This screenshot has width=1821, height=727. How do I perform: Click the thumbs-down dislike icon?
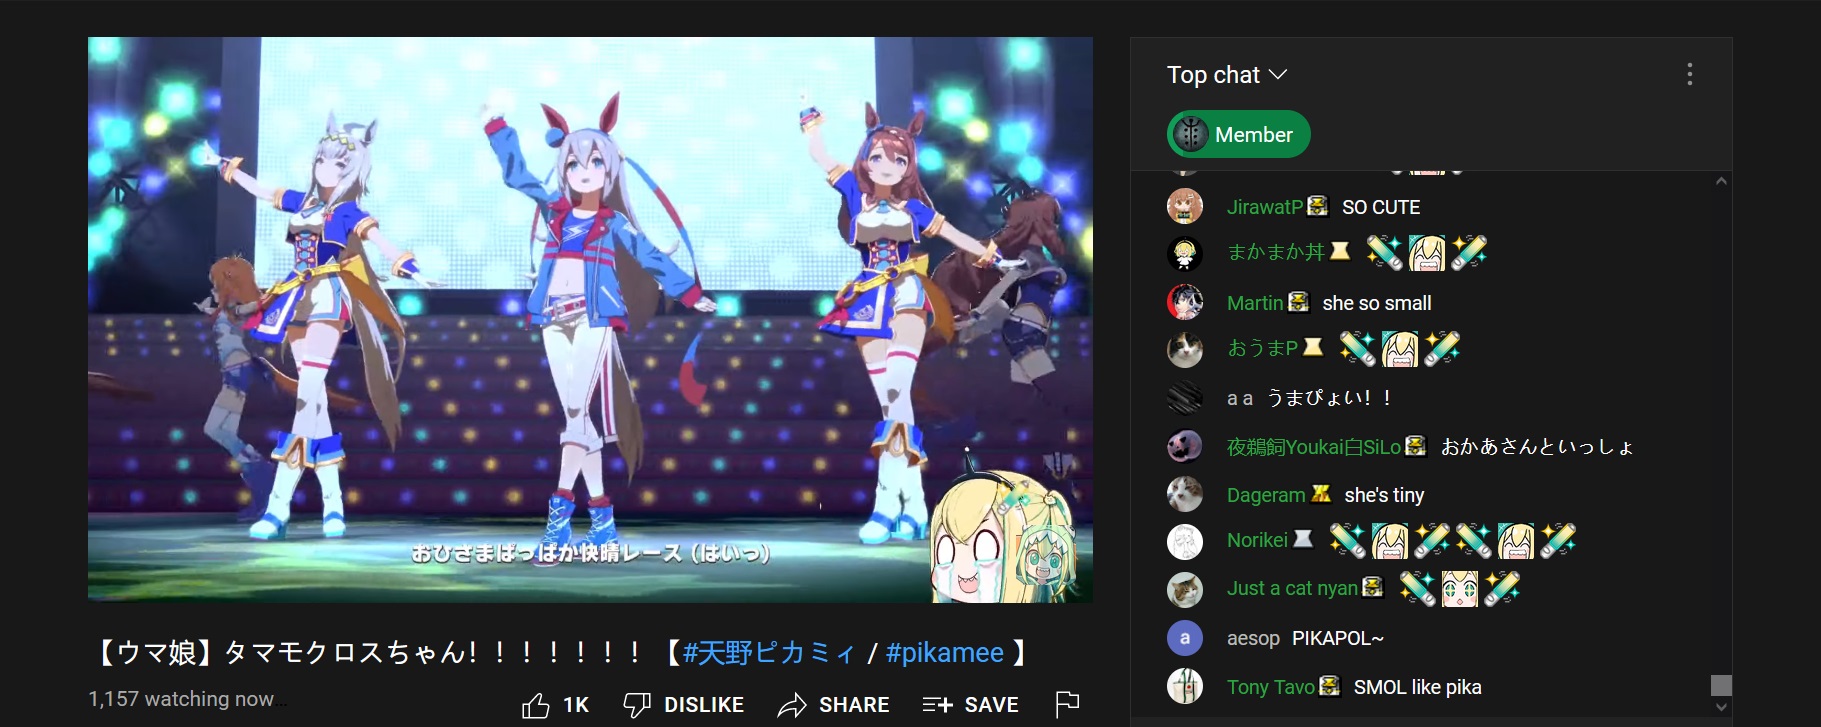coord(637,705)
